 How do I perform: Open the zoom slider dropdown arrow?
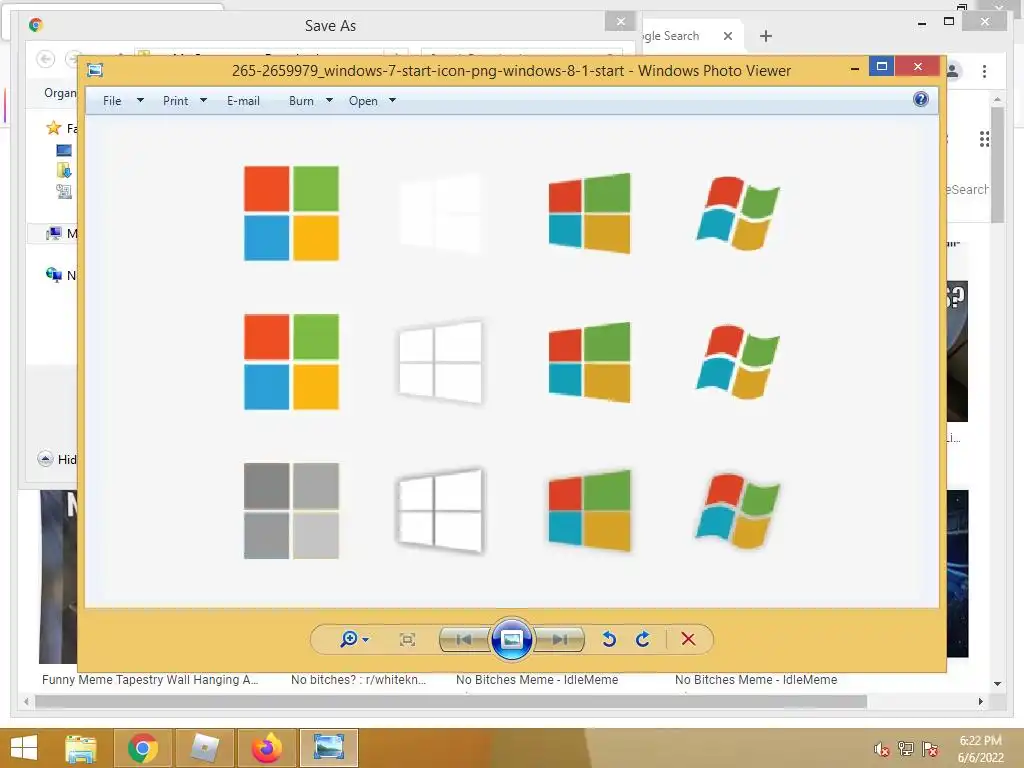pyautogui.click(x=366, y=640)
